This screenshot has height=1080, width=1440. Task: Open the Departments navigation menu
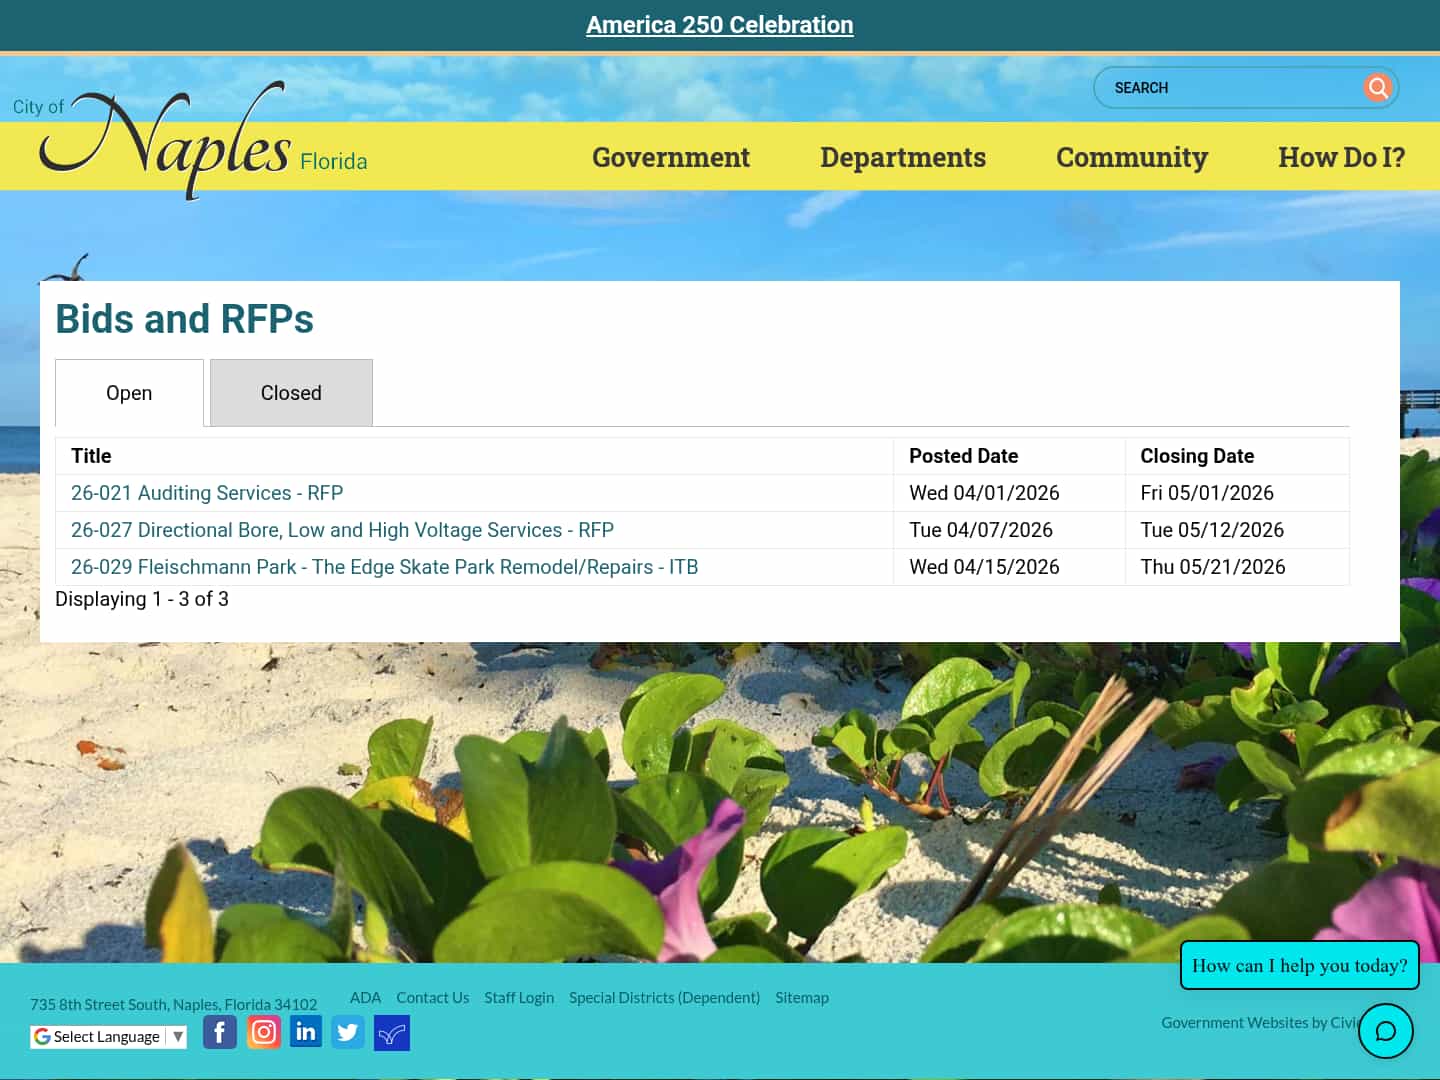pyautogui.click(x=903, y=157)
